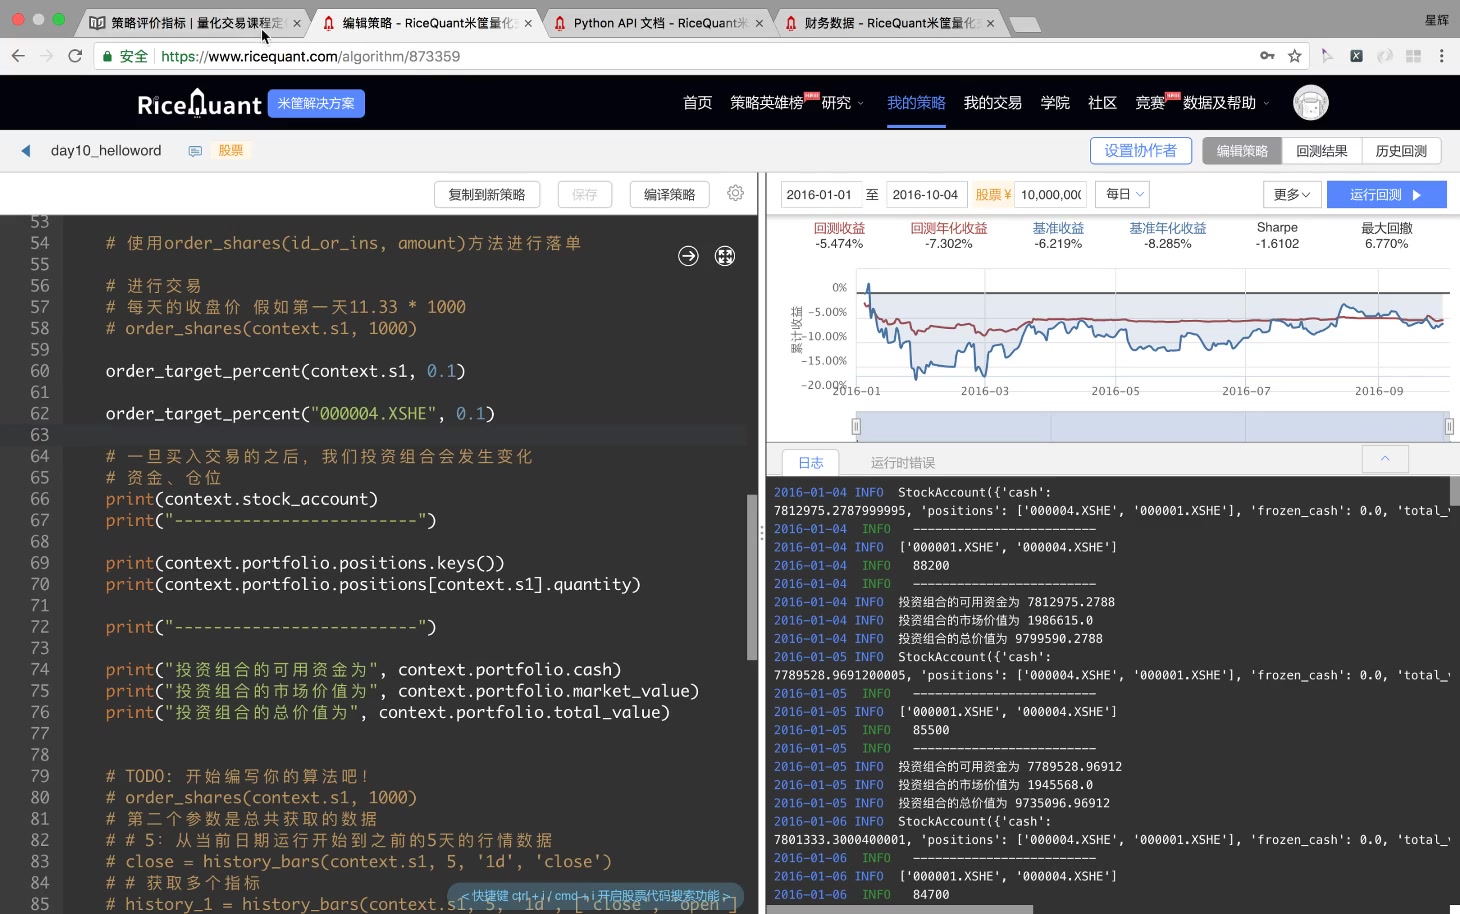
Task: Click the comment icon next to strategy name
Action: [x=195, y=151]
